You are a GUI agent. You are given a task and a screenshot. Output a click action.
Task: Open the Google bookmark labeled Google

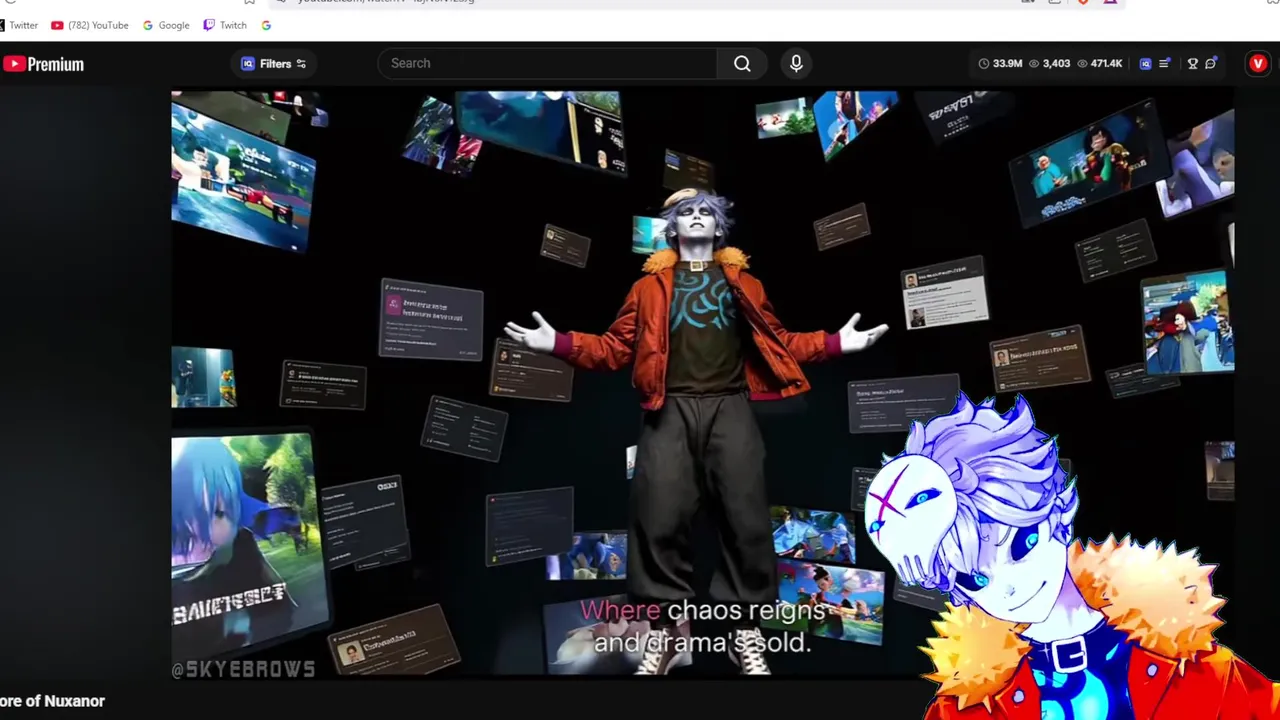click(166, 25)
